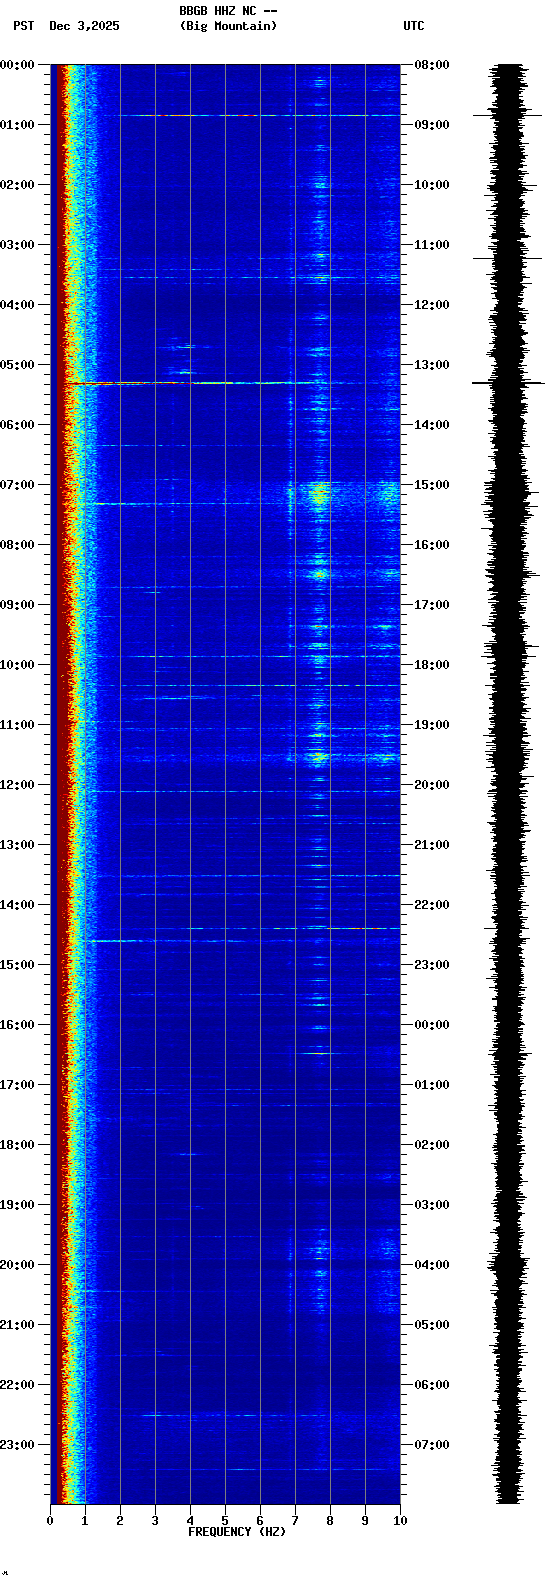This screenshot has height=1584, width=552.
Task: Click the 11:00 label on UTC axis
Action: coord(432,245)
